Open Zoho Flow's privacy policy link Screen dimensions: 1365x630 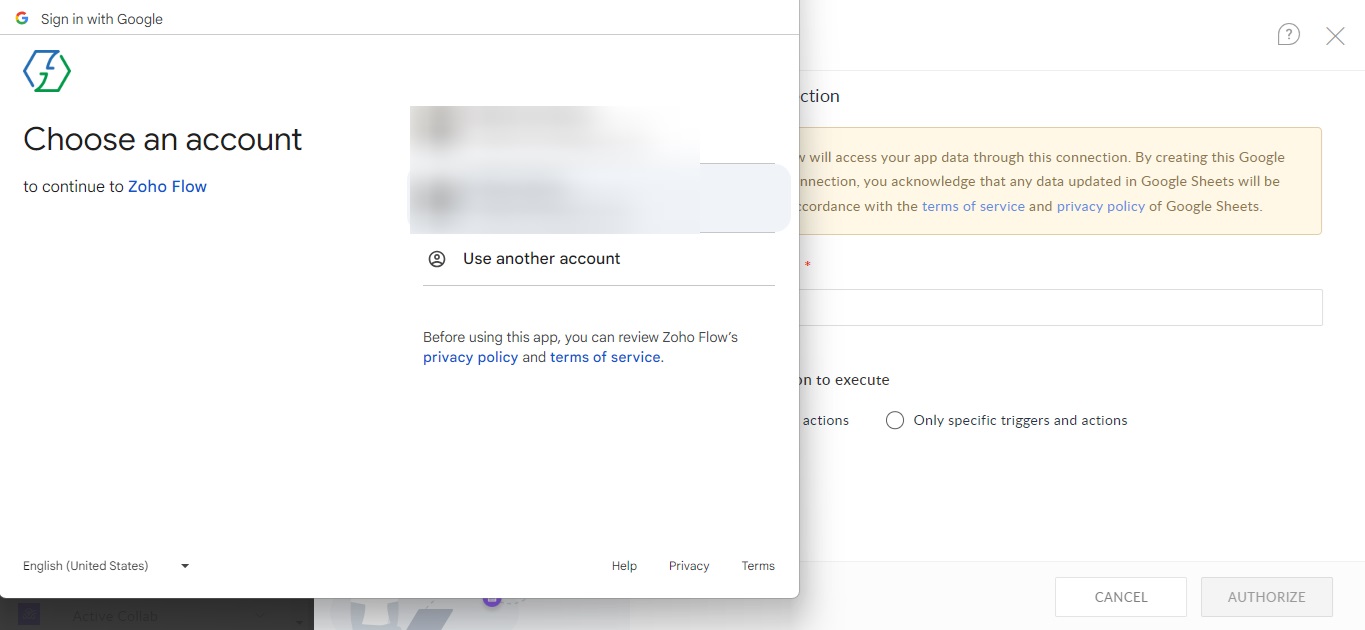coord(470,357)
